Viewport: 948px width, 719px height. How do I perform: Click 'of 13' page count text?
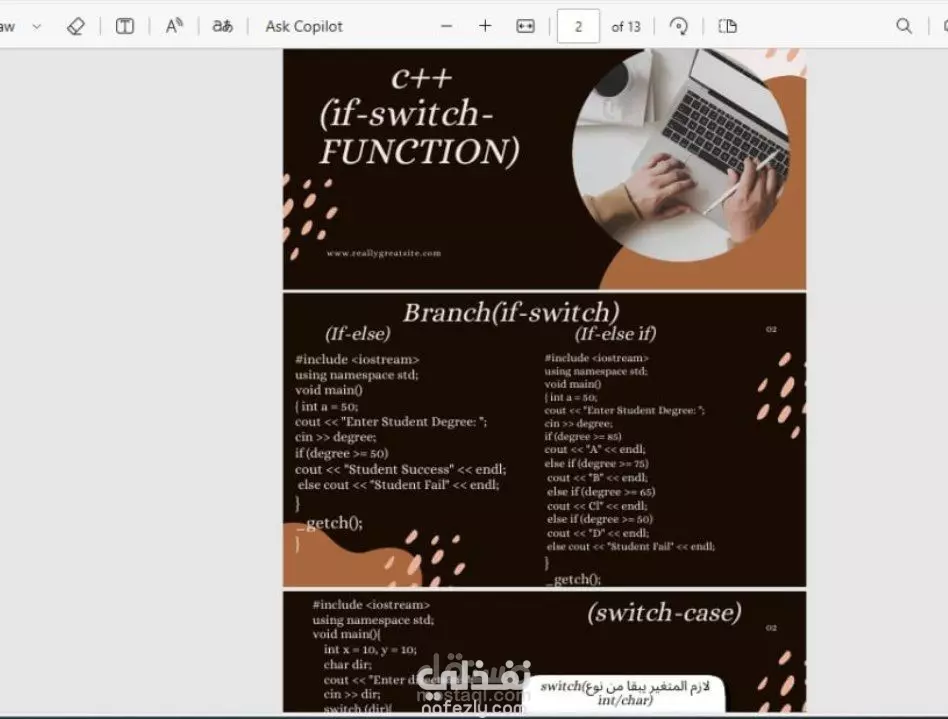(x=625, y=27)
